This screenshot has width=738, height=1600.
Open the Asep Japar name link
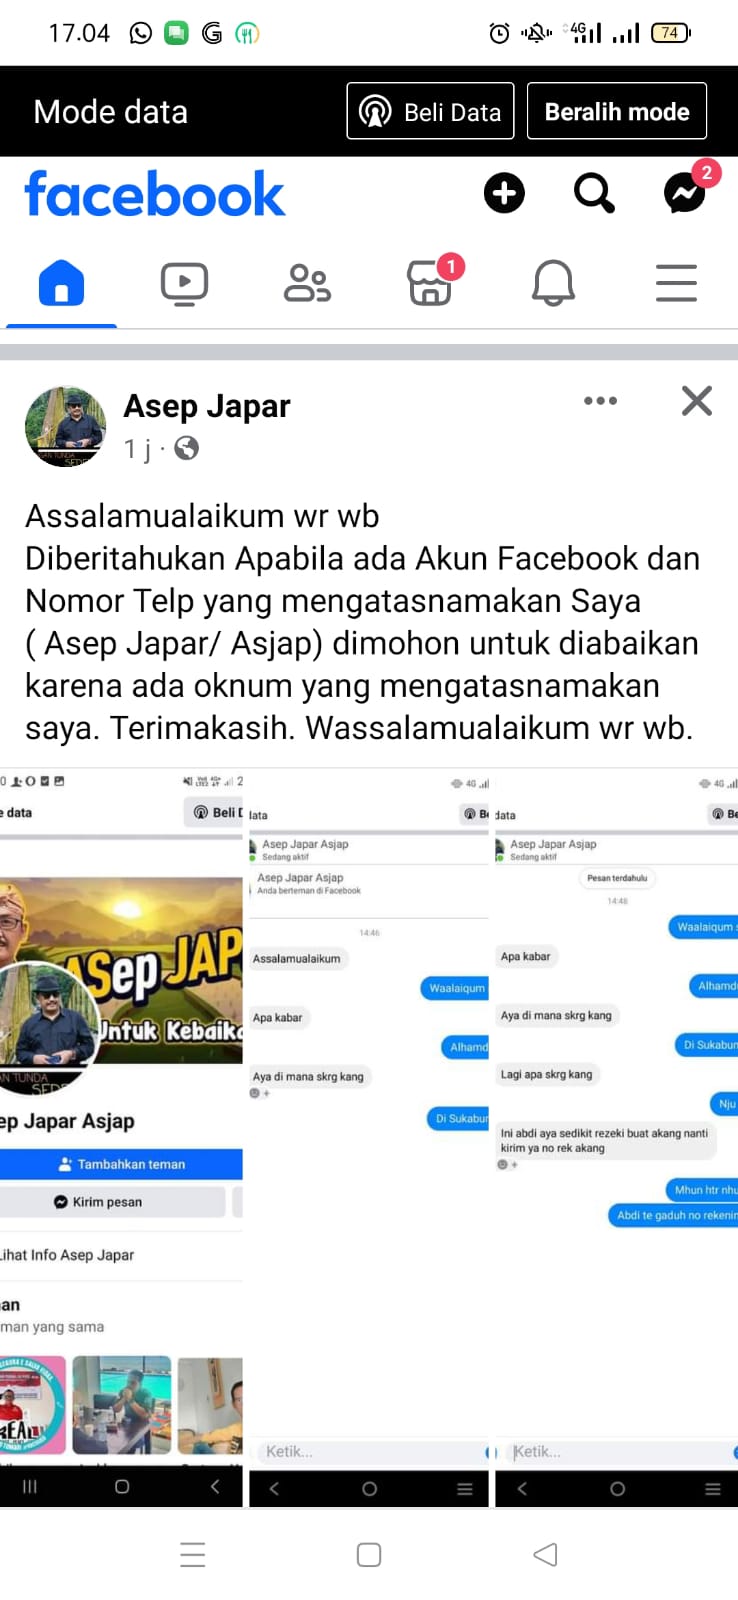tap(207, 406)
